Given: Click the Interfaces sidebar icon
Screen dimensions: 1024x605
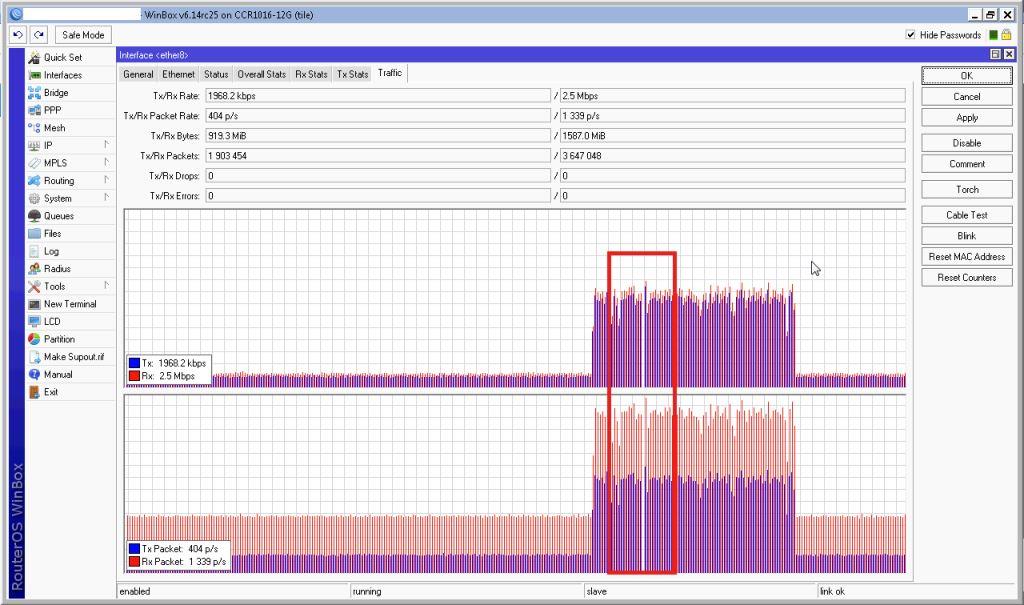Looking at the screenshot, I should (x=35, y=75).
